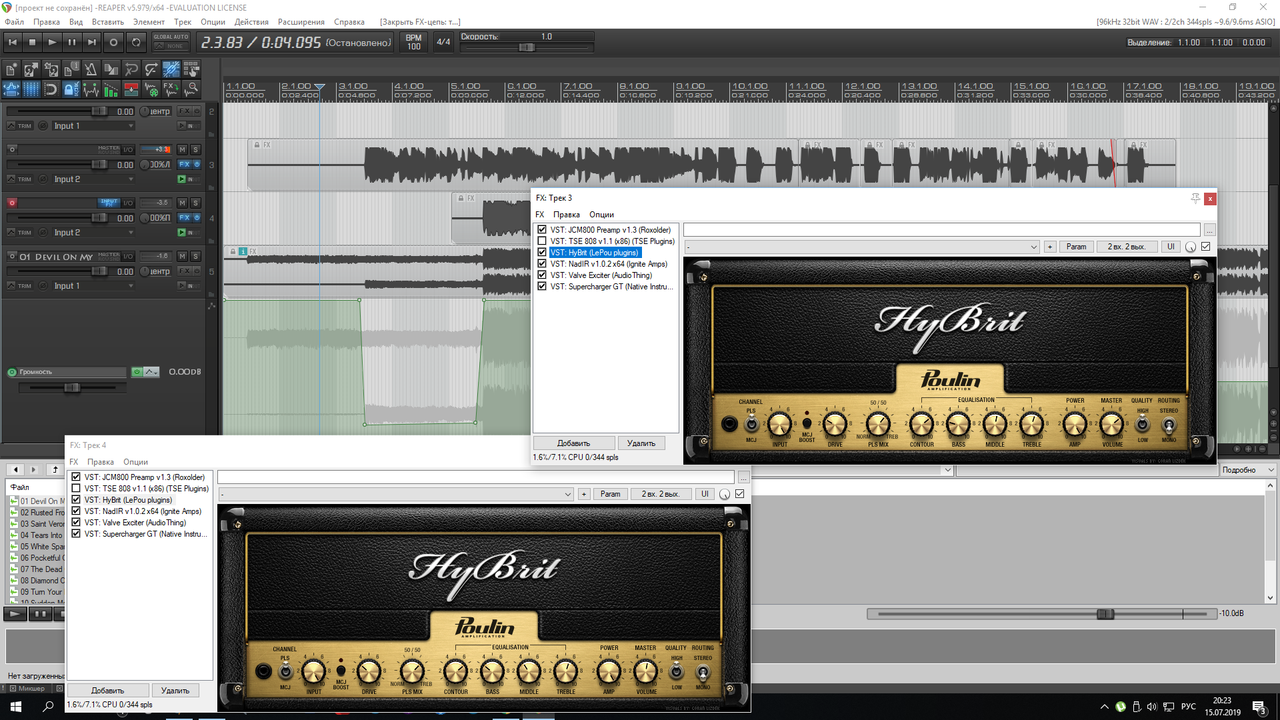Open the Input 1 dropdown of track 5

tap(93, 286)
